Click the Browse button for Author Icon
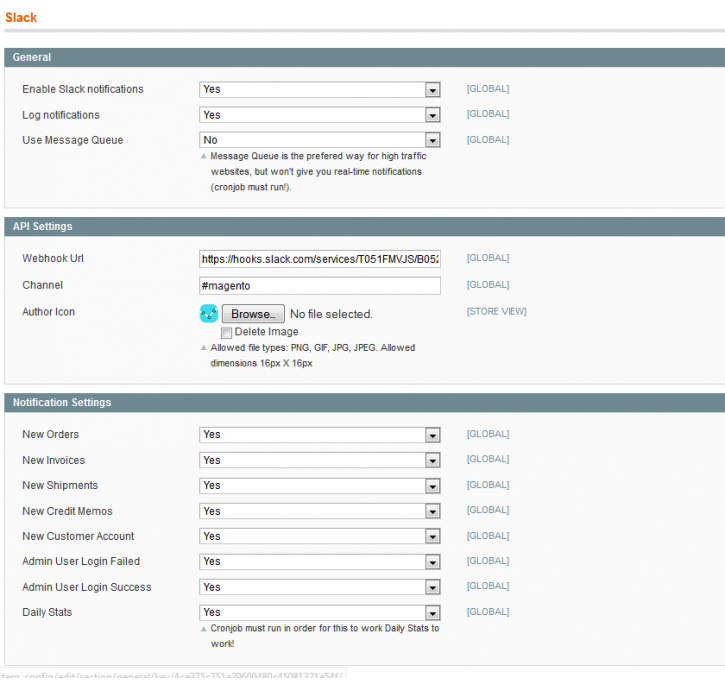This screenshot has height=680, width=725. pos(253,314)
